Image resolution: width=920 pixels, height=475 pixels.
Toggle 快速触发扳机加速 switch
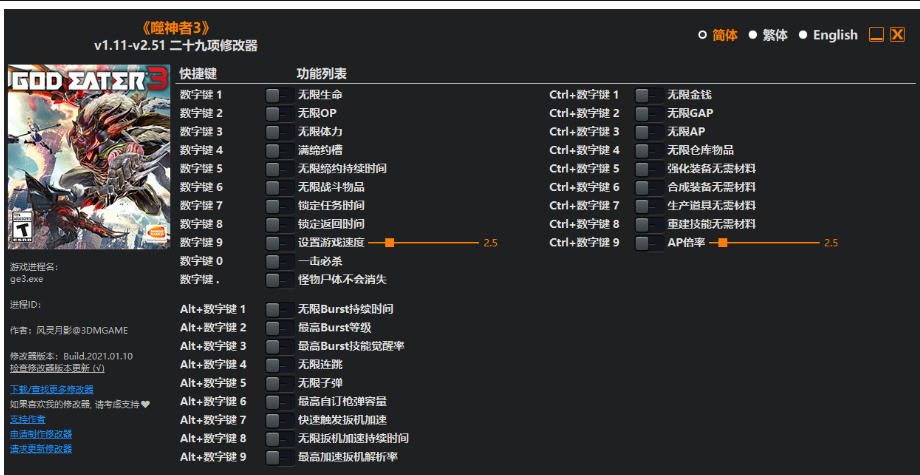click(279, 420)
